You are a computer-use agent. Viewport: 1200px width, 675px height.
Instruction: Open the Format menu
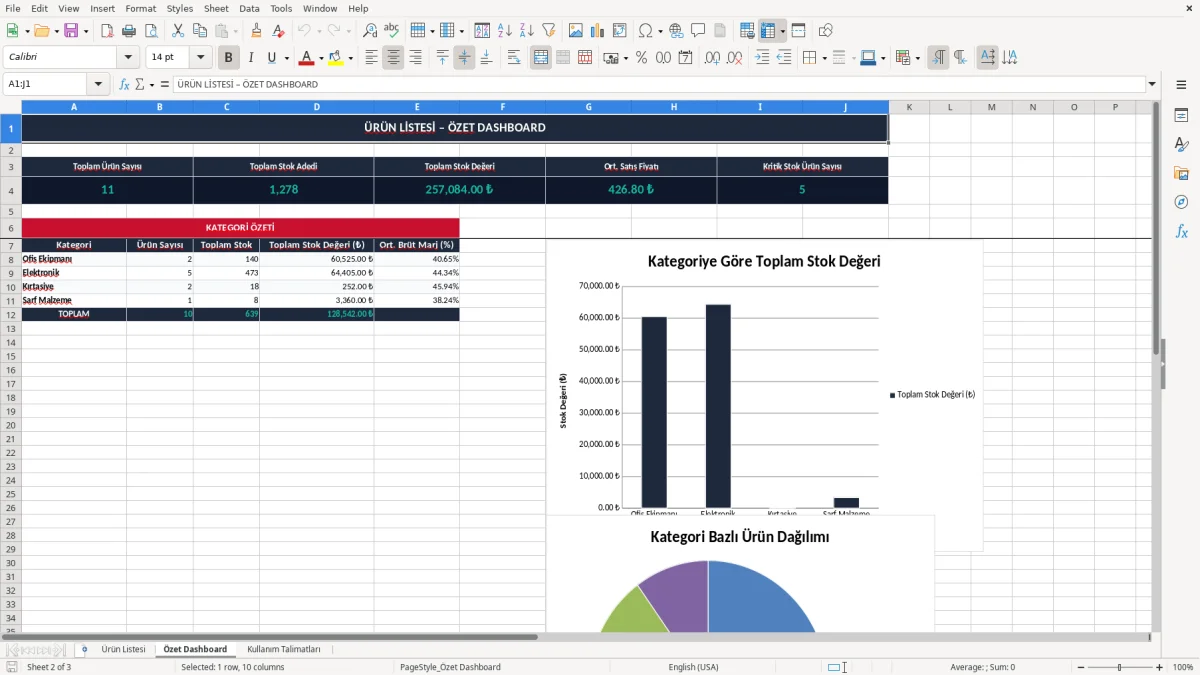tap(141, 8)
